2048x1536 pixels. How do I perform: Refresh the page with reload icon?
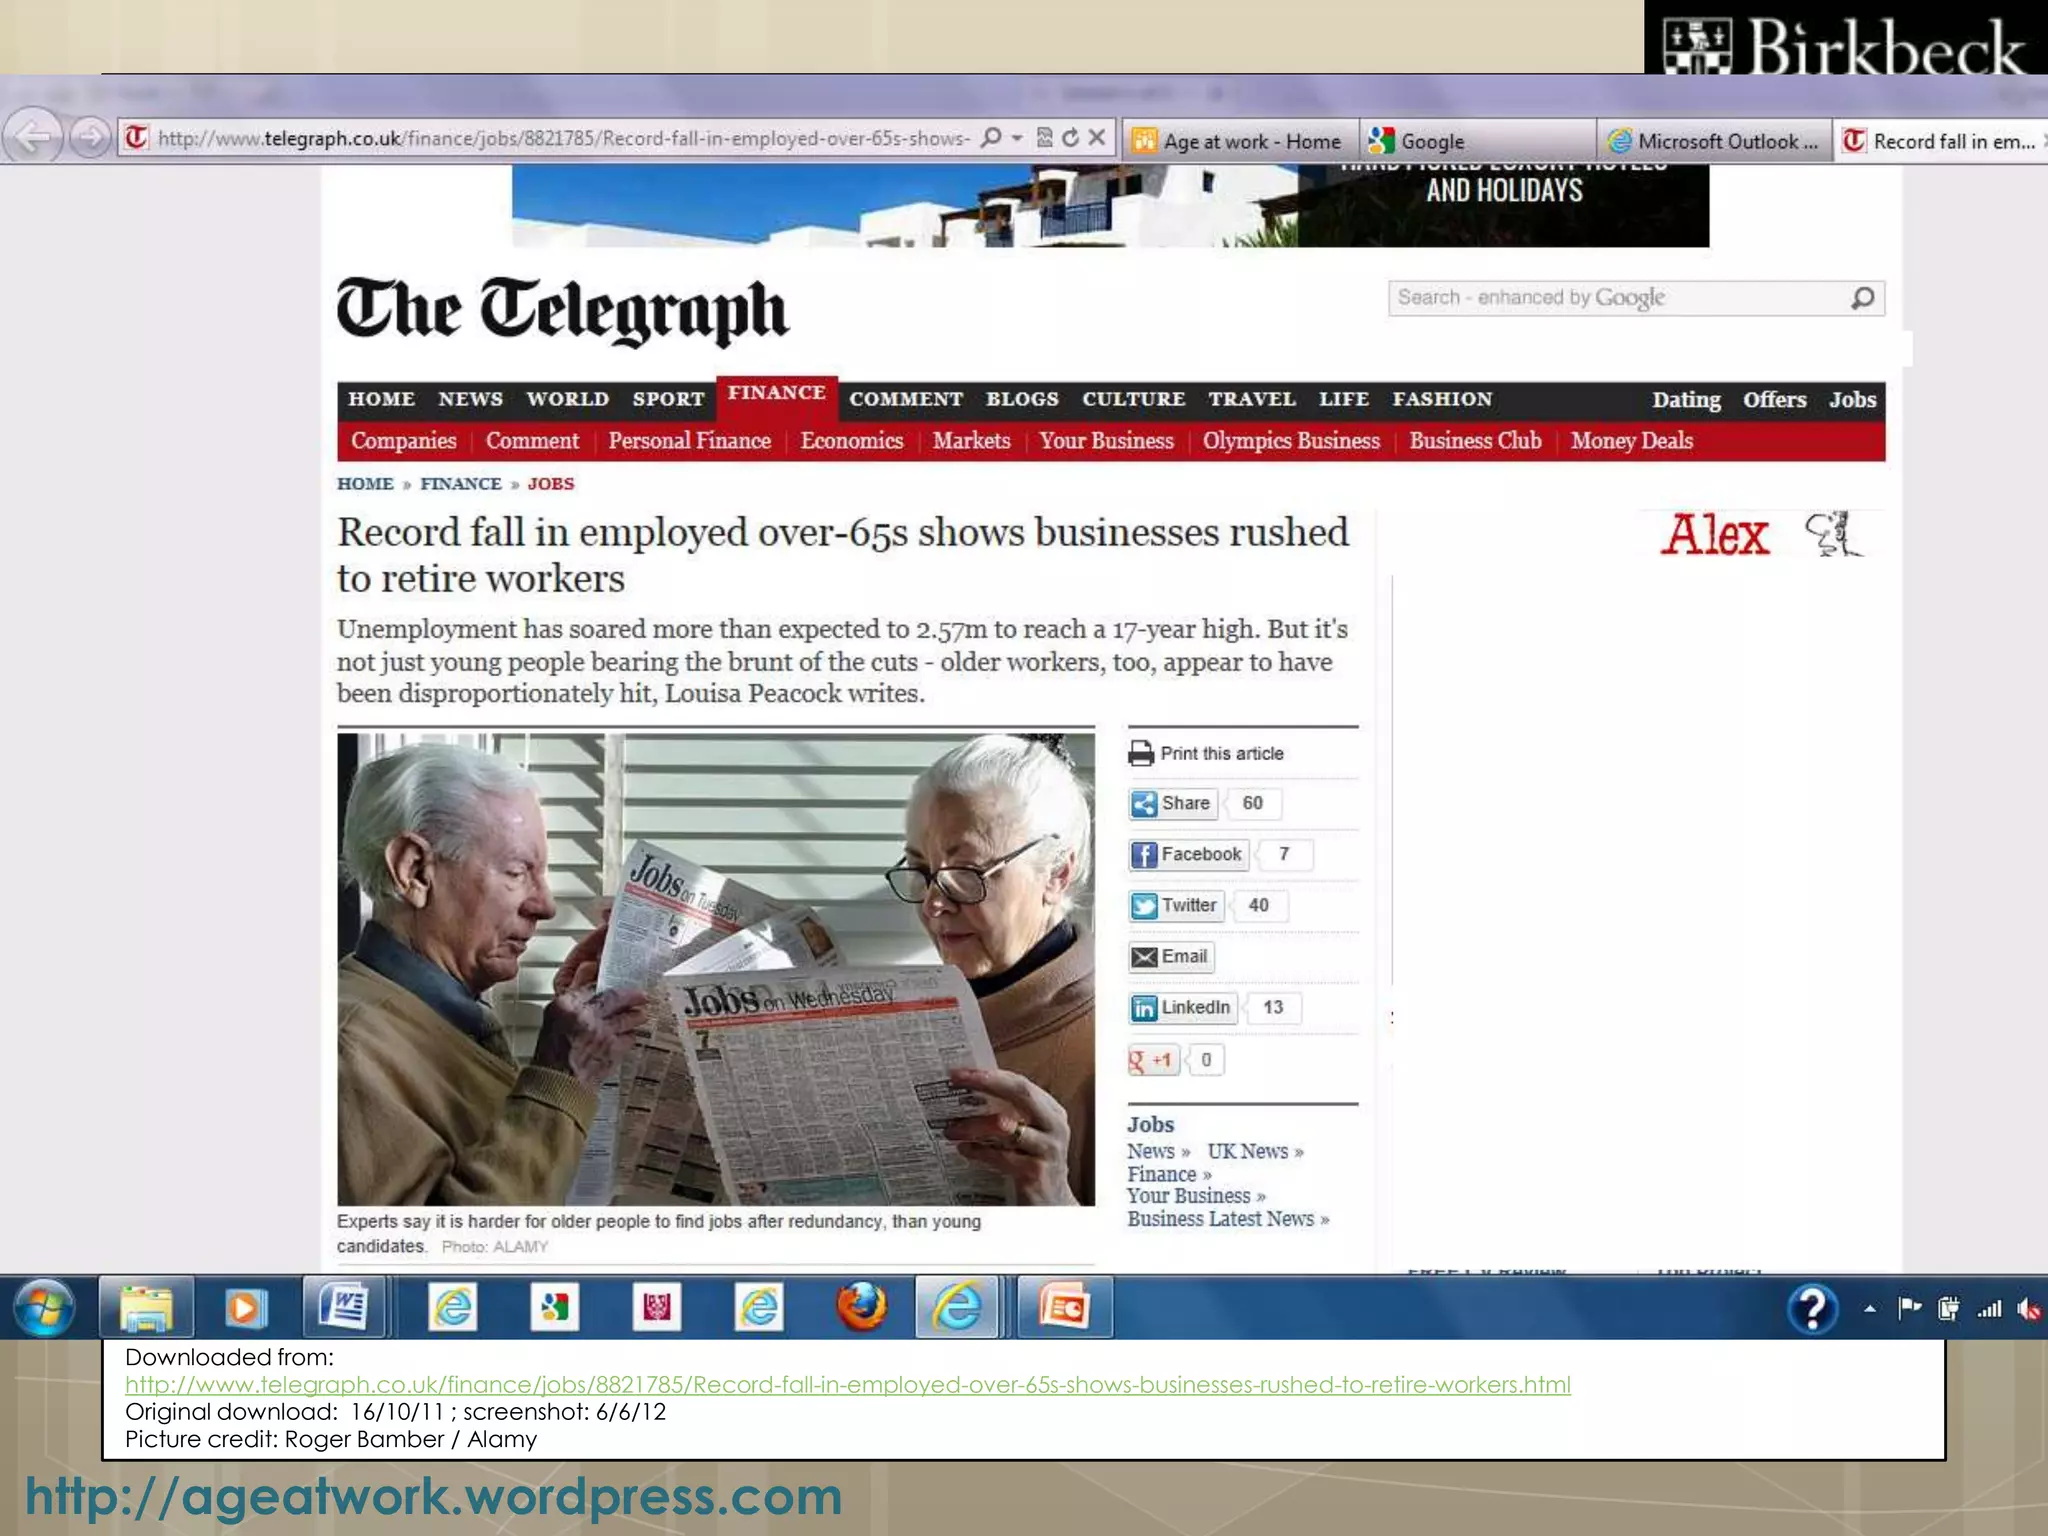pos(1070,137)
